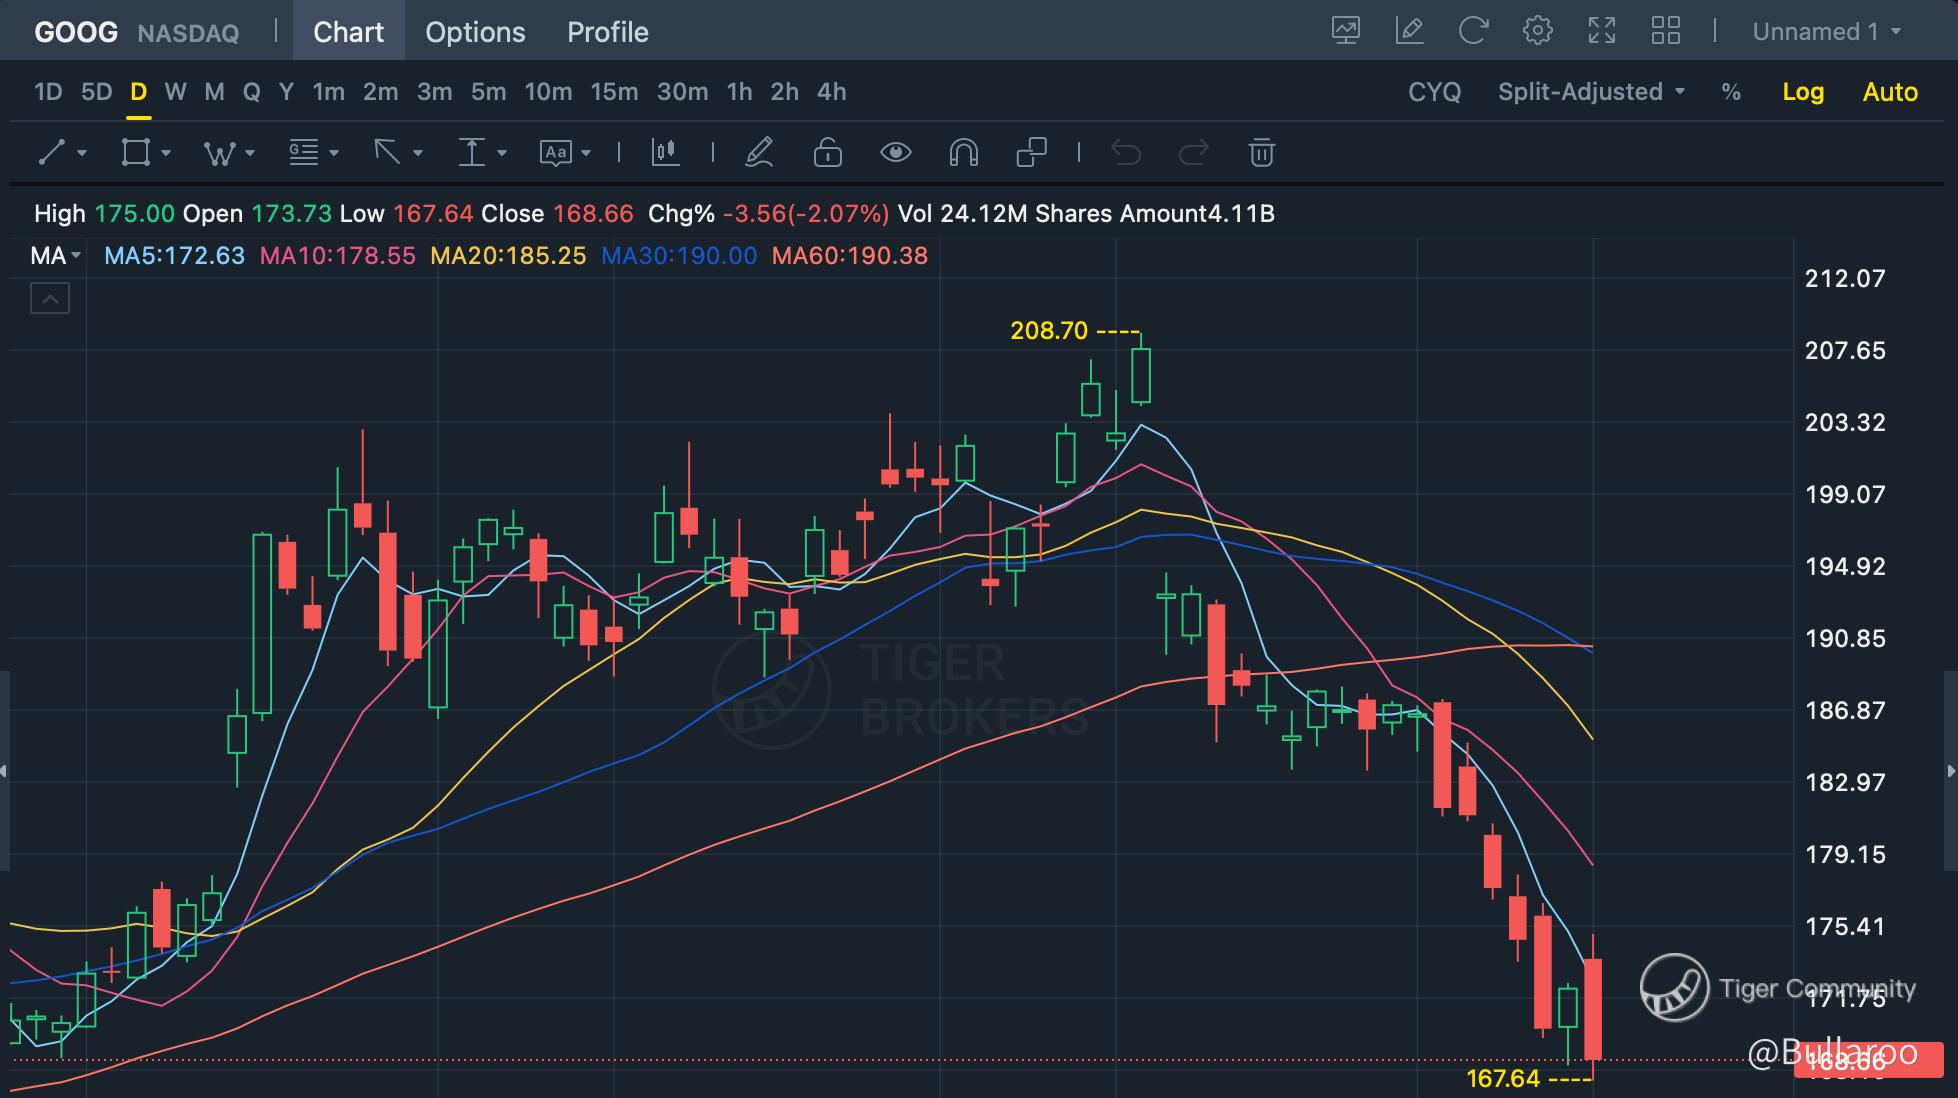Toggle the drawing lock icon
This screenshot has width=1958, height=1098.
(x=827, y=153)
